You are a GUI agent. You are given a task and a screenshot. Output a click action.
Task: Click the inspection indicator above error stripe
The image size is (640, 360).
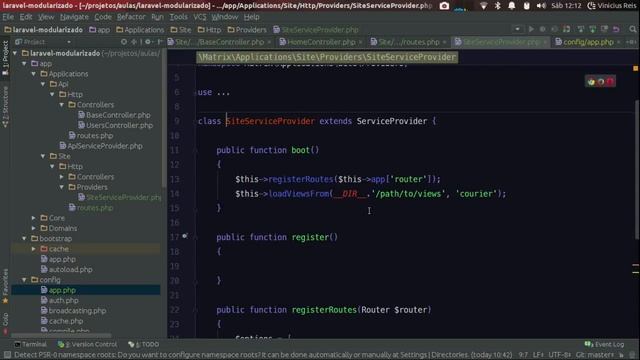(x=635, y=68)
